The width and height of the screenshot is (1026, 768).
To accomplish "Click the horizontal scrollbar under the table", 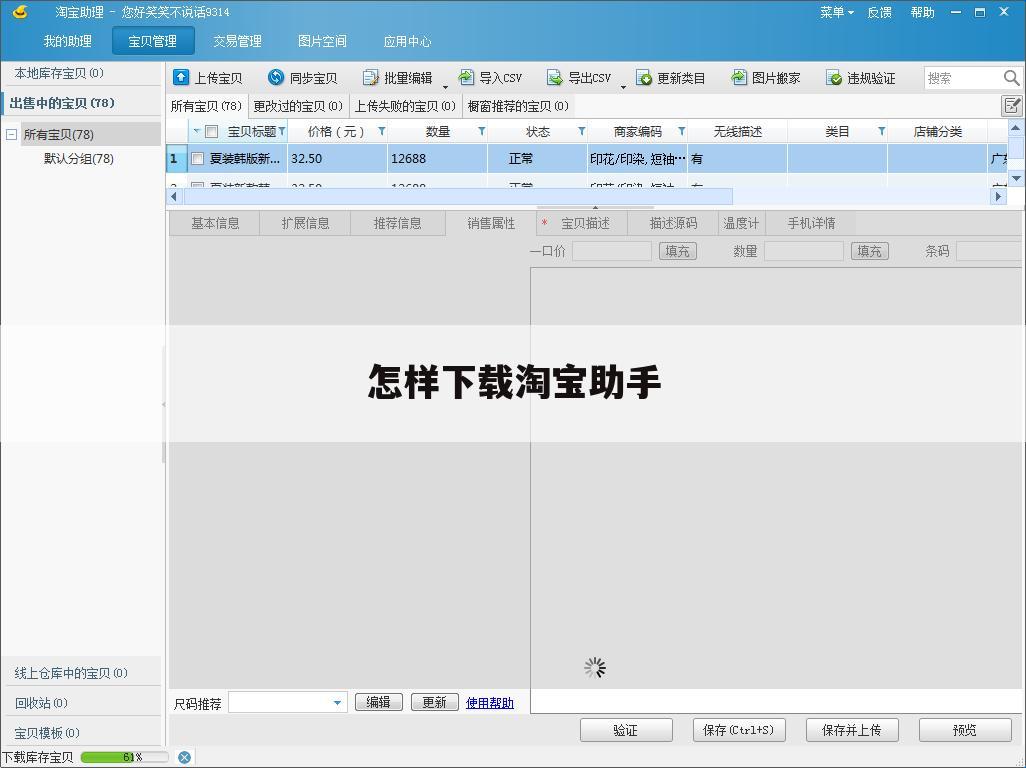I will click(458, 196).
